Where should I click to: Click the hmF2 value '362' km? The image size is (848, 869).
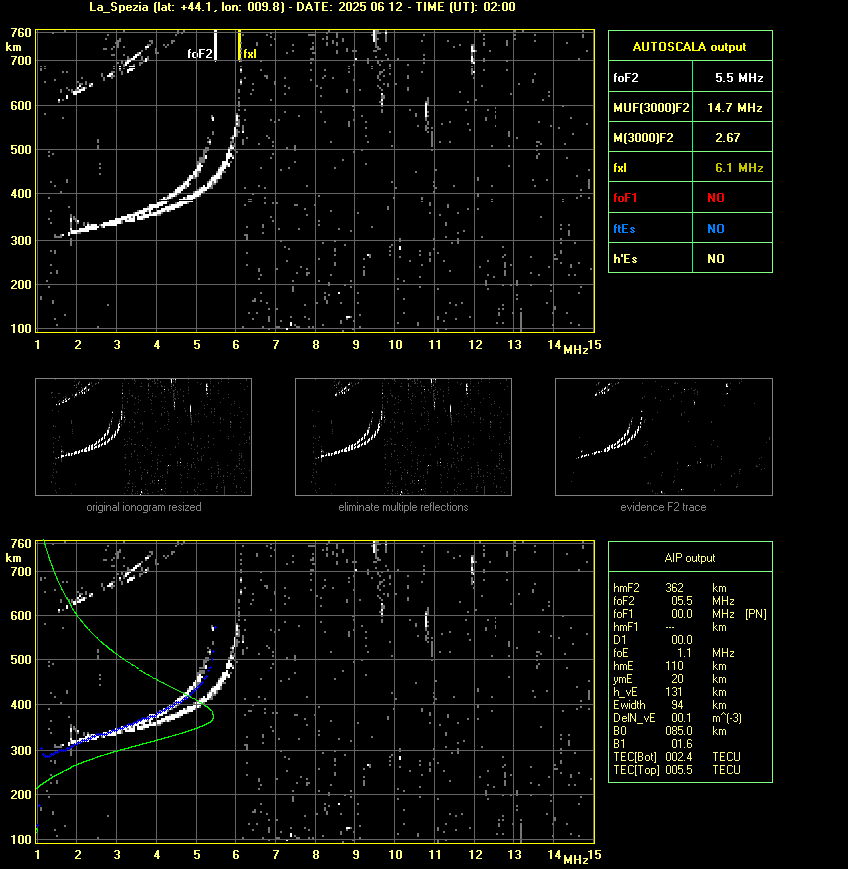pyautogui.click(x=674, y=587)
